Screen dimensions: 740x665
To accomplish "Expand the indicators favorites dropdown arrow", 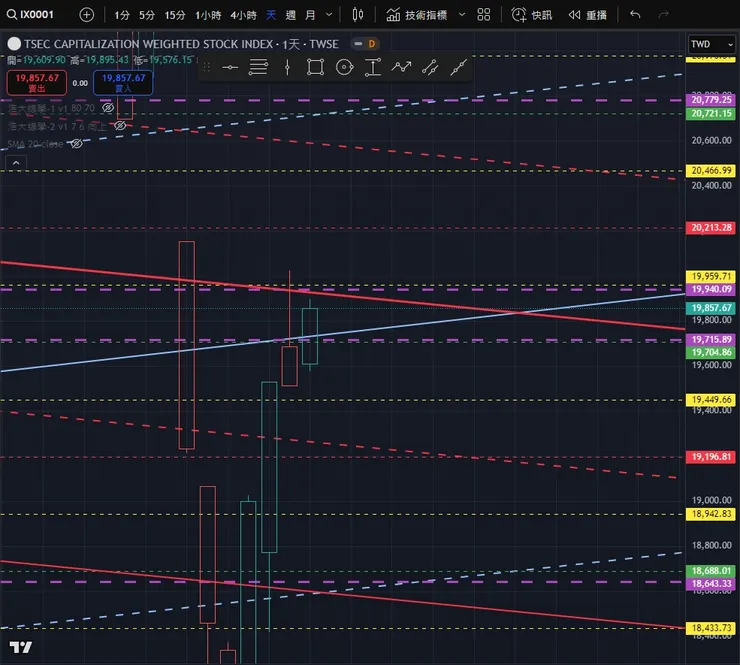I will pos(462,15).
